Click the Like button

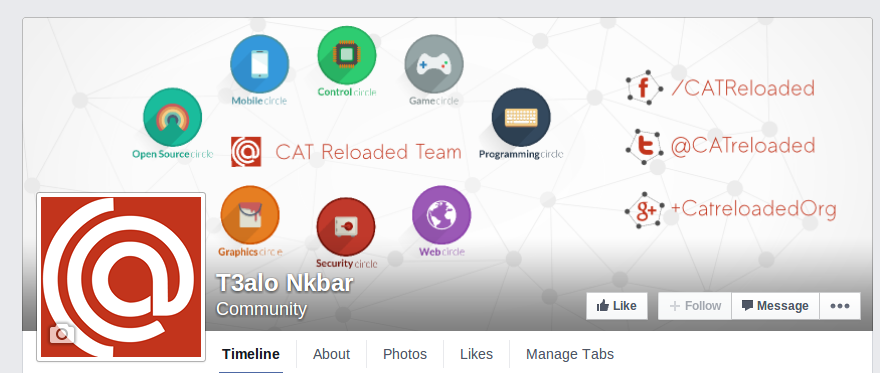pos(617,306)
